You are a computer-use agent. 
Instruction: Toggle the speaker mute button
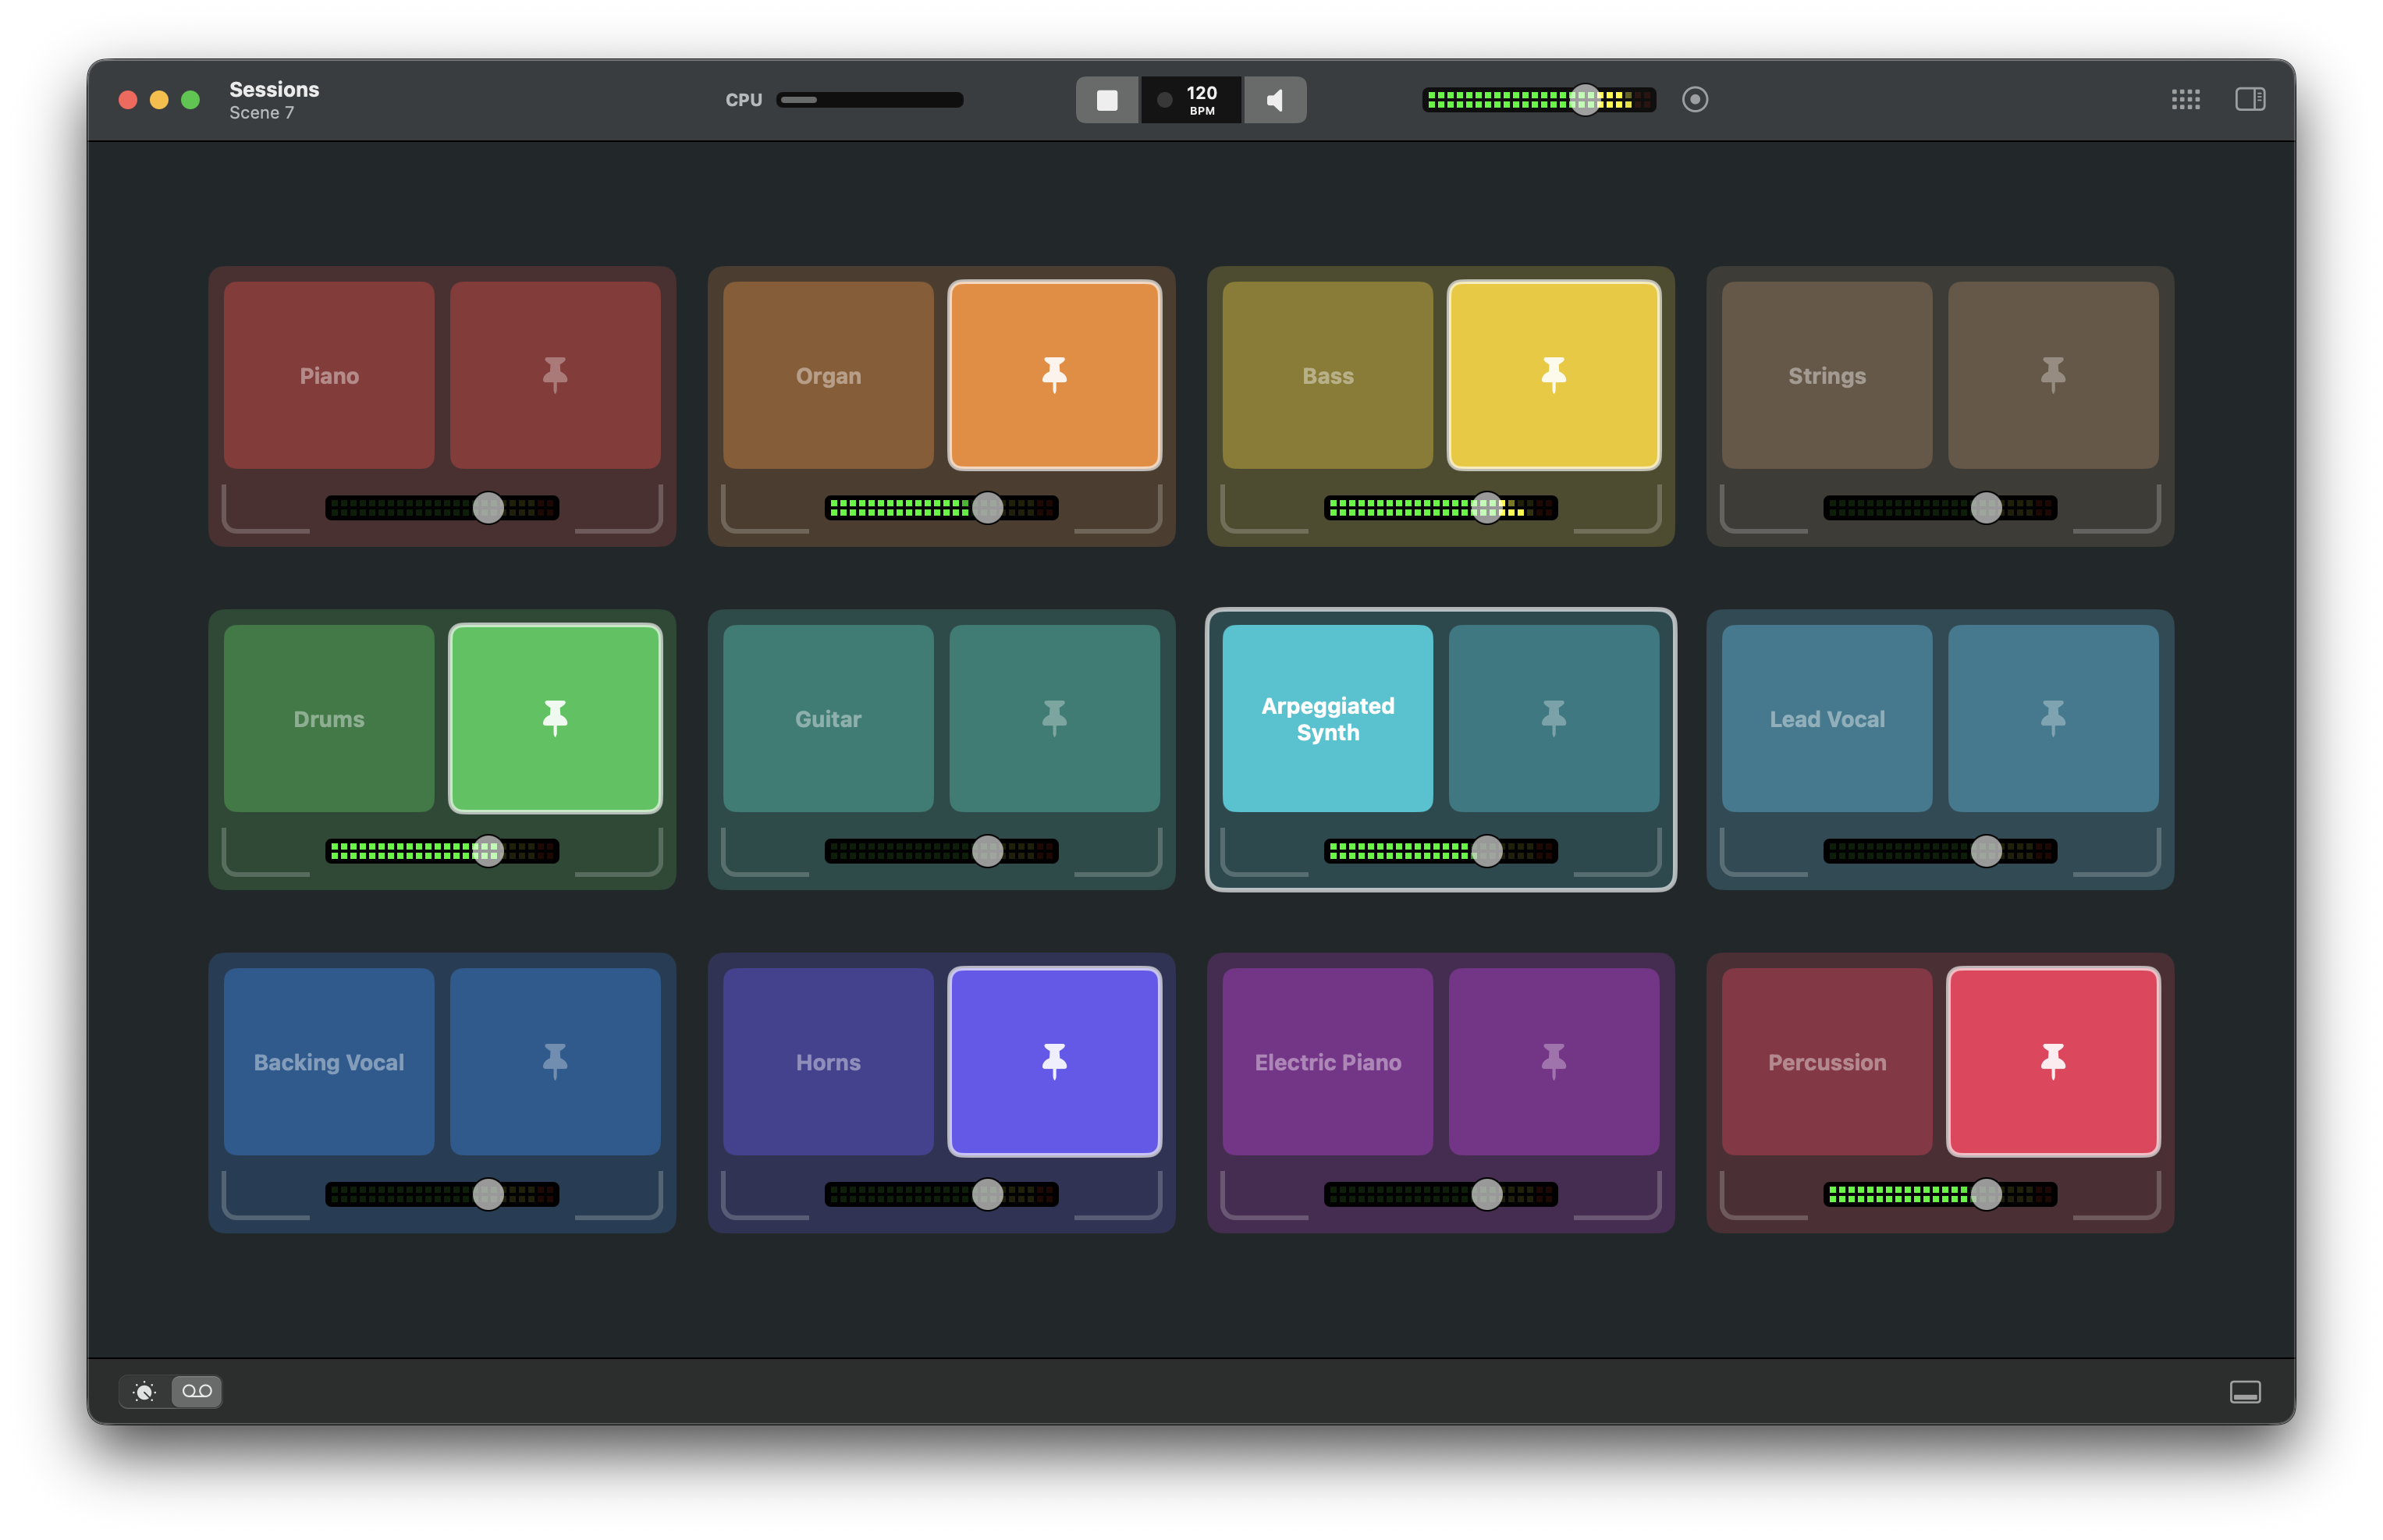1275,100
